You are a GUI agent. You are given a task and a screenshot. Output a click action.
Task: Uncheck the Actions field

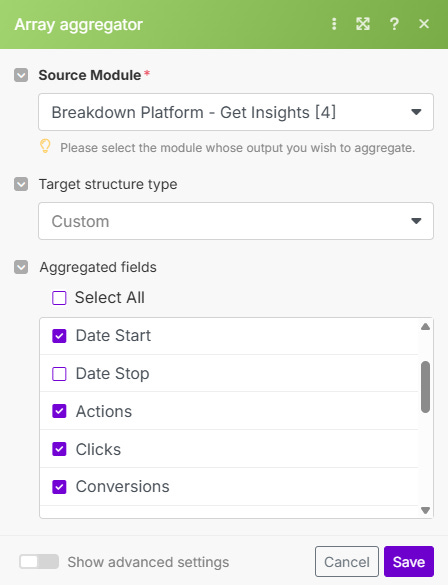click(x=59, y=412)
